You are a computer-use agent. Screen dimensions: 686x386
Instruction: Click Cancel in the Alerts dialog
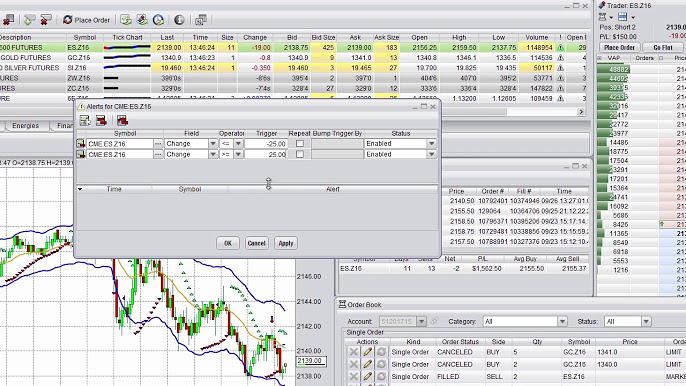(x=256, y=243)
